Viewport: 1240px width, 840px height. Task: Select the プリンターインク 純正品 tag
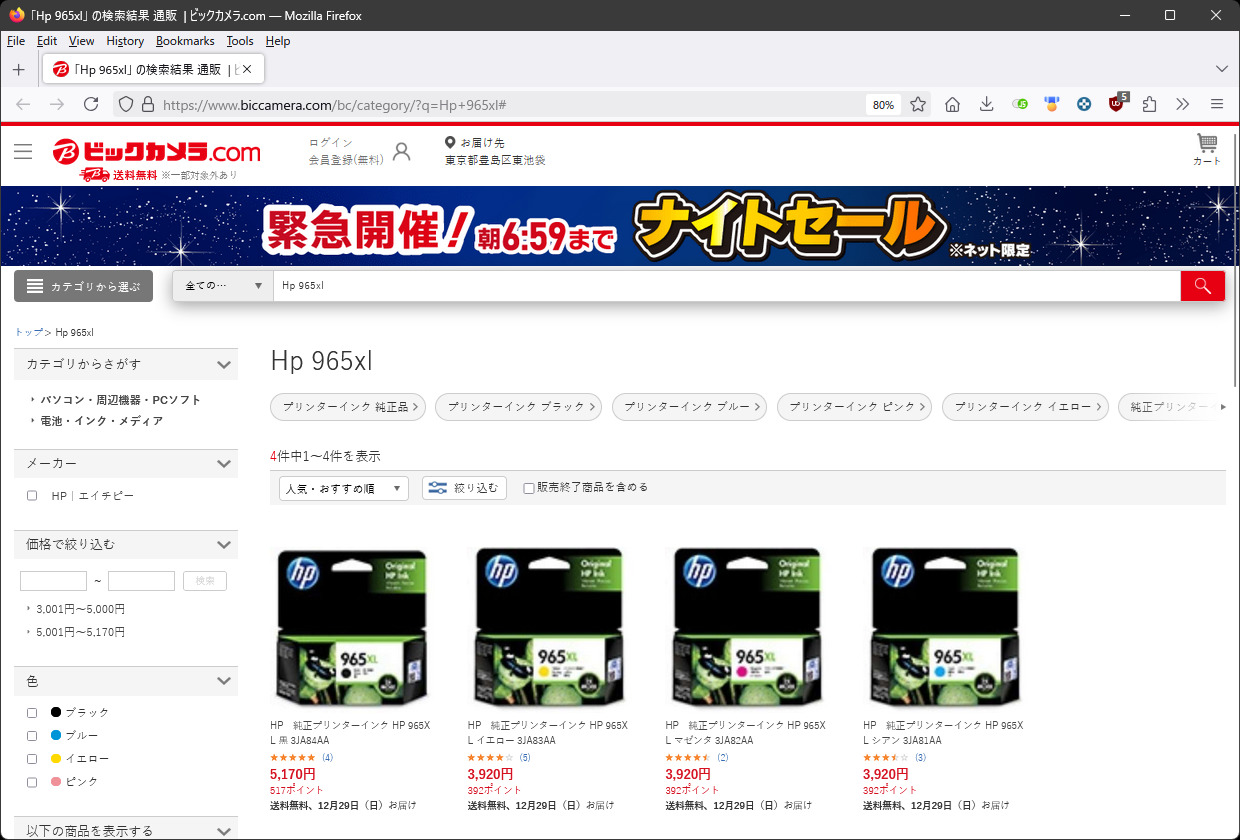(348, 407)
